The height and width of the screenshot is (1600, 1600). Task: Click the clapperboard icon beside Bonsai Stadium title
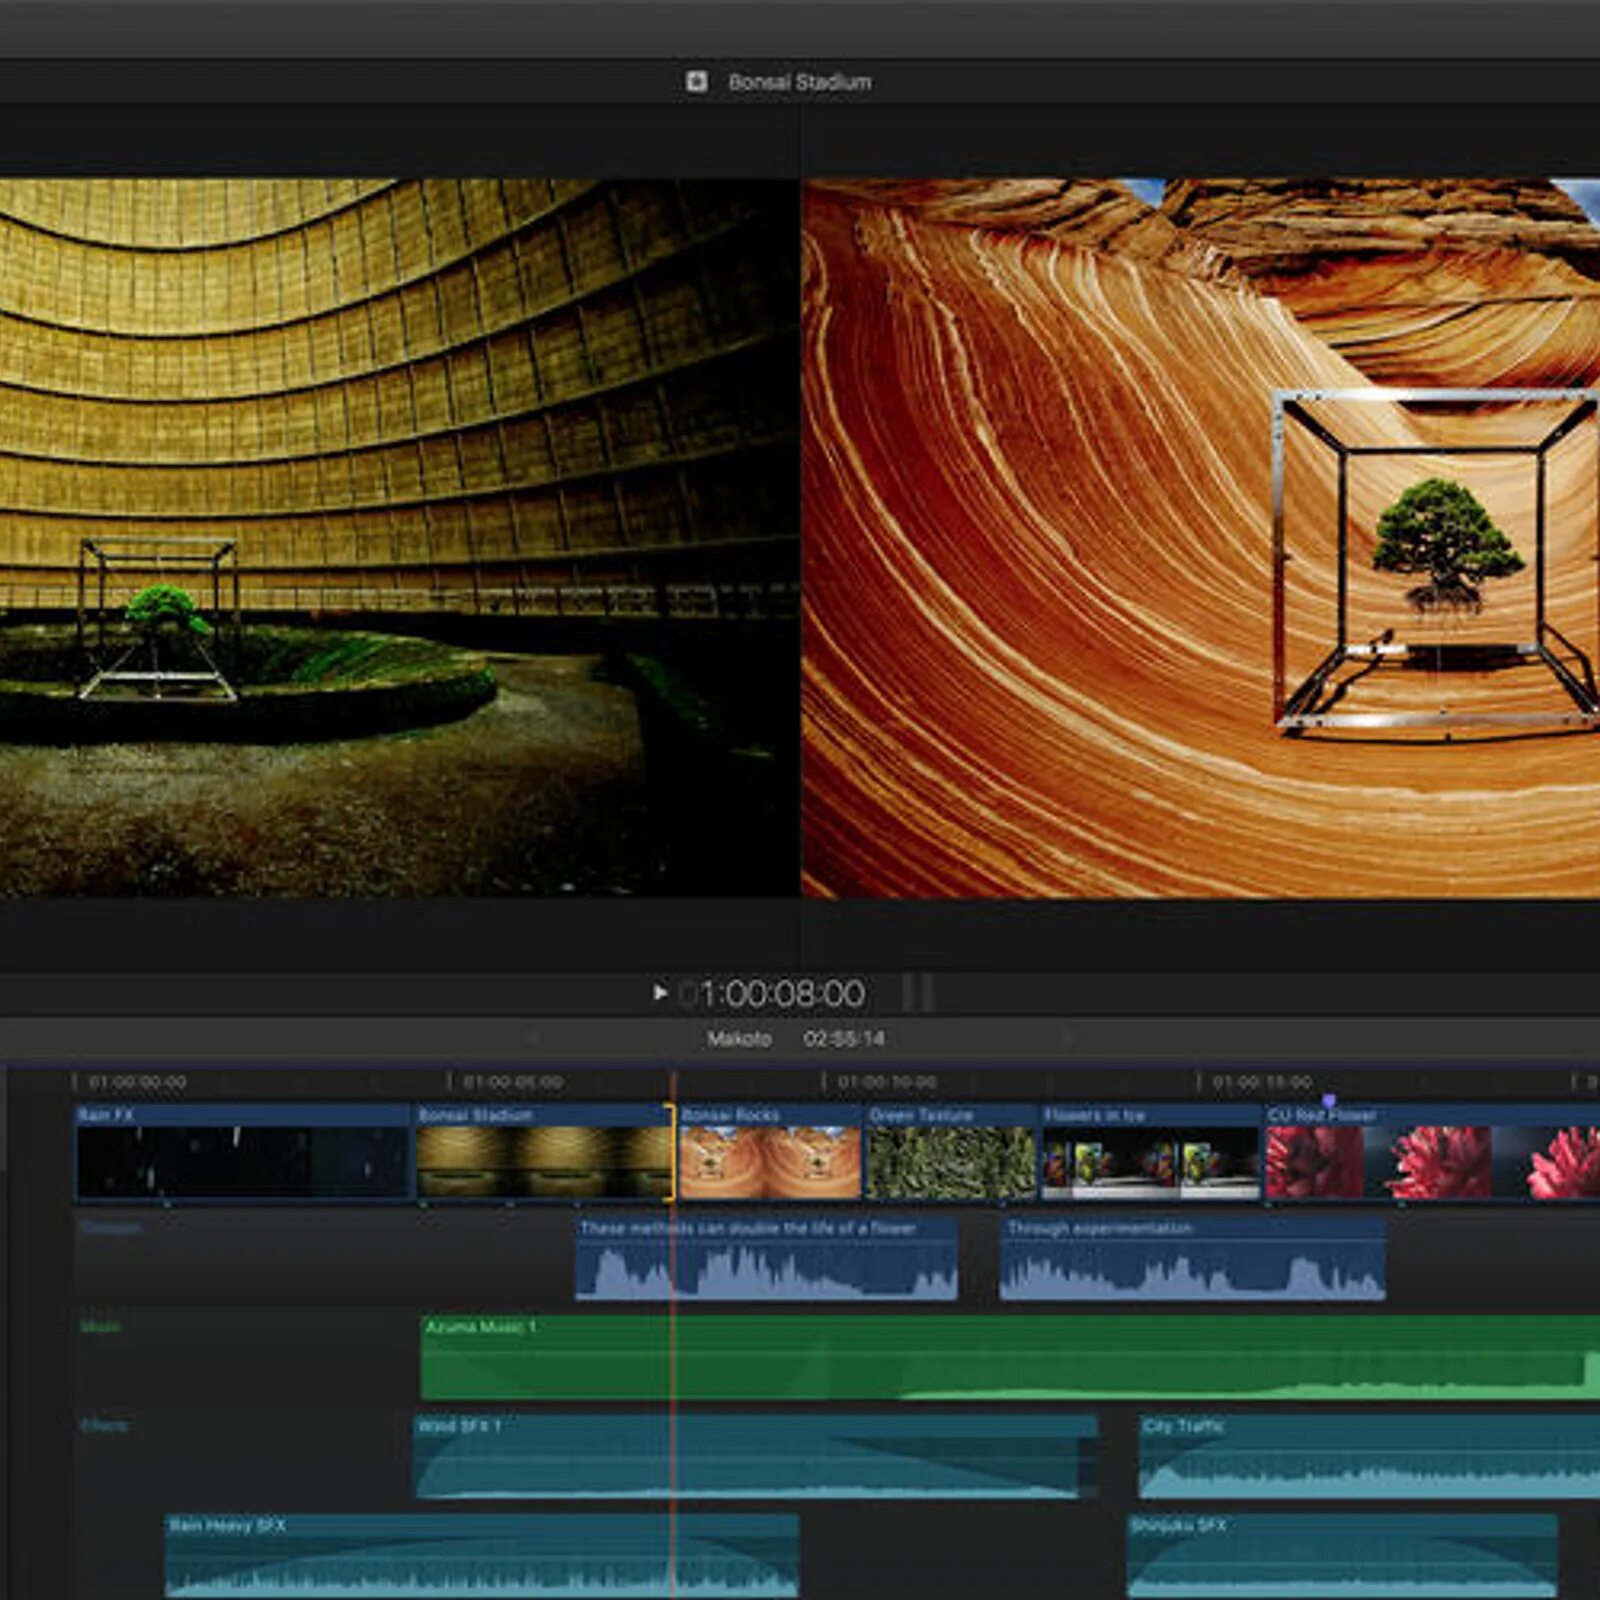(696, 82)
